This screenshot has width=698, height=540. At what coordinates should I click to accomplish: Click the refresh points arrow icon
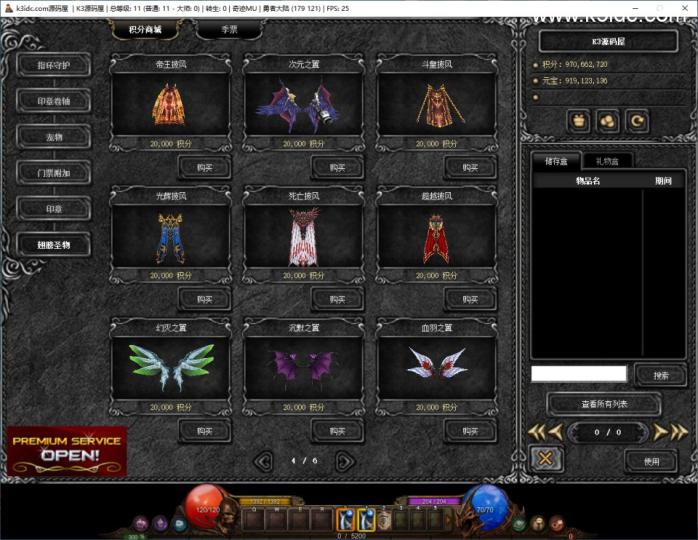[x=637, y=121]
